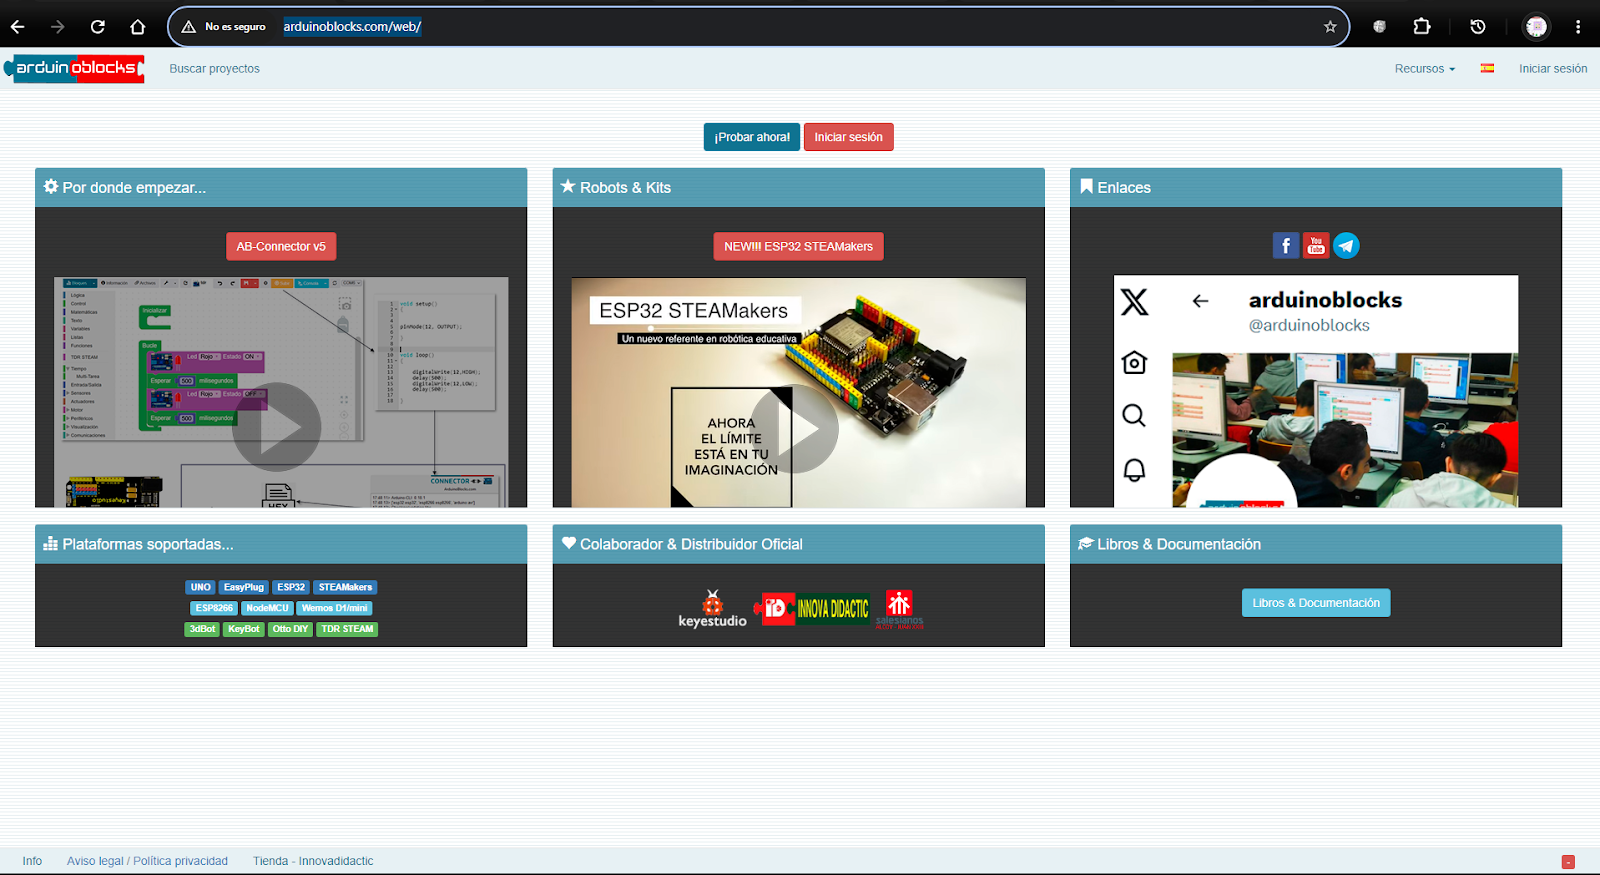1600x875 pixels.
Task: Select the ESP8266 platform tag
Action: click(x=214, y=608)
